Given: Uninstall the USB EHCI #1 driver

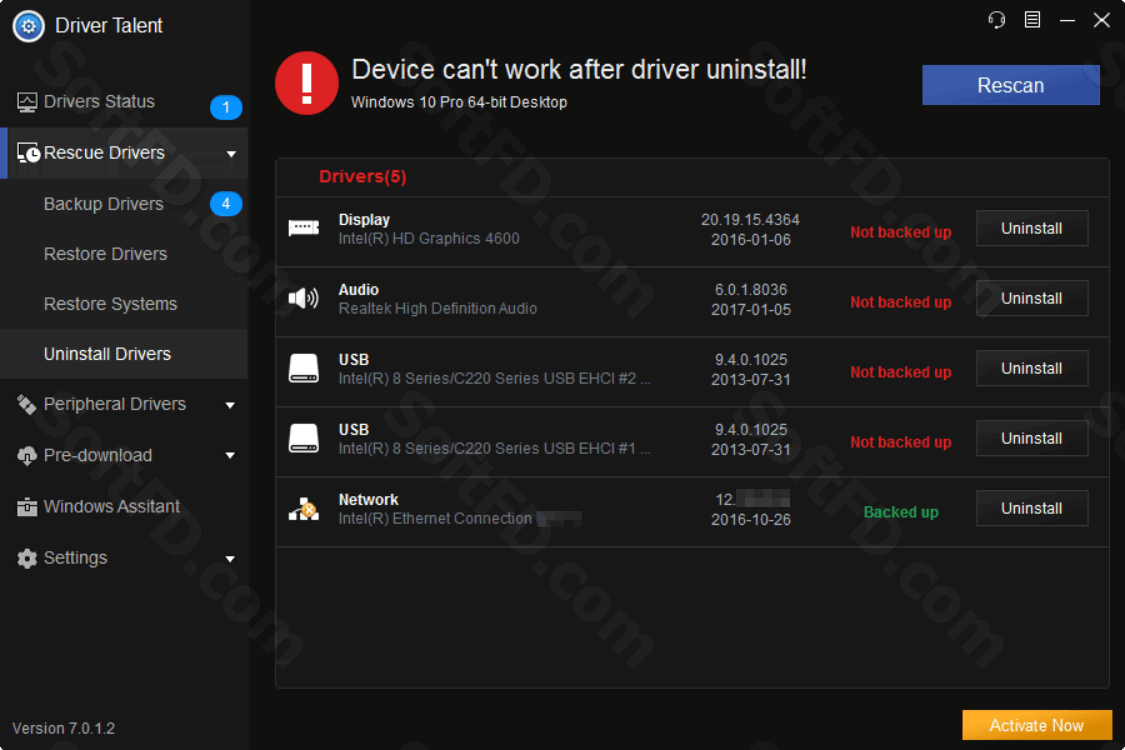Looking at the screenshot, I should pos(1032,439).
